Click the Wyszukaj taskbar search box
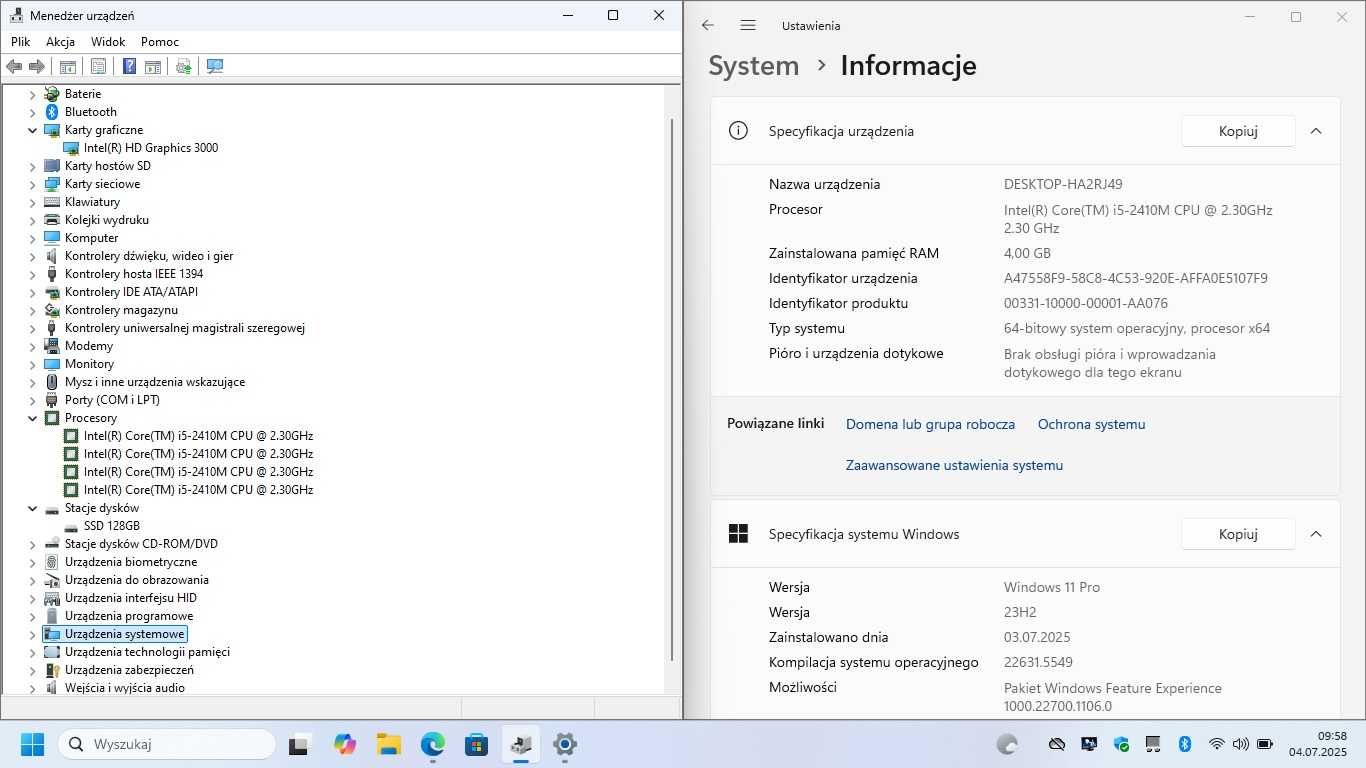The width and height of the screenshot is (1366, 768). (167, 744)
